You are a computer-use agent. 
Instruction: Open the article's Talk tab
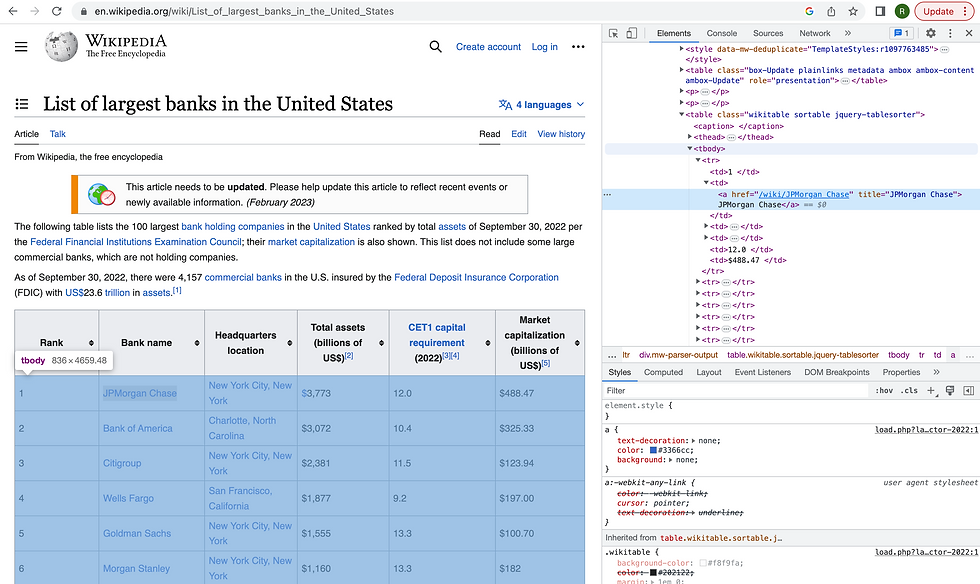(x=58, y=134)
